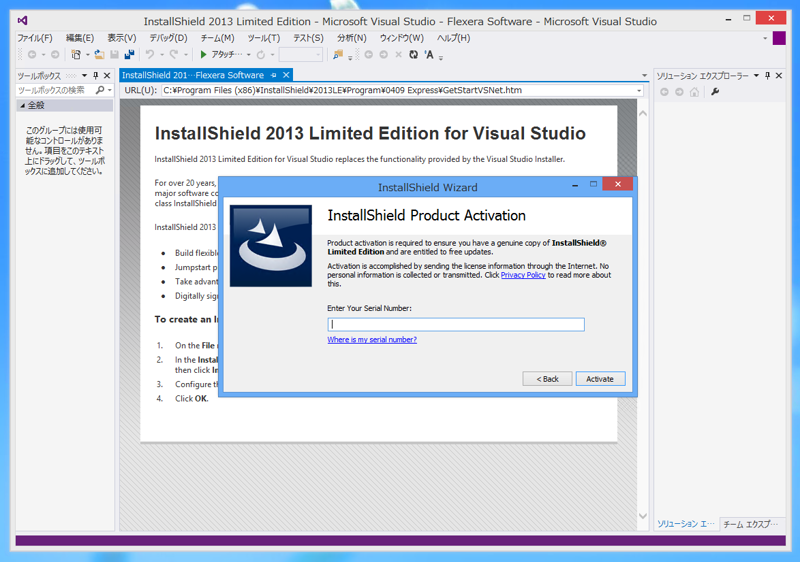This screenshot has height=562, width=800.
Task: Click the Open File folder icon
Action: [x=99, y=55]
